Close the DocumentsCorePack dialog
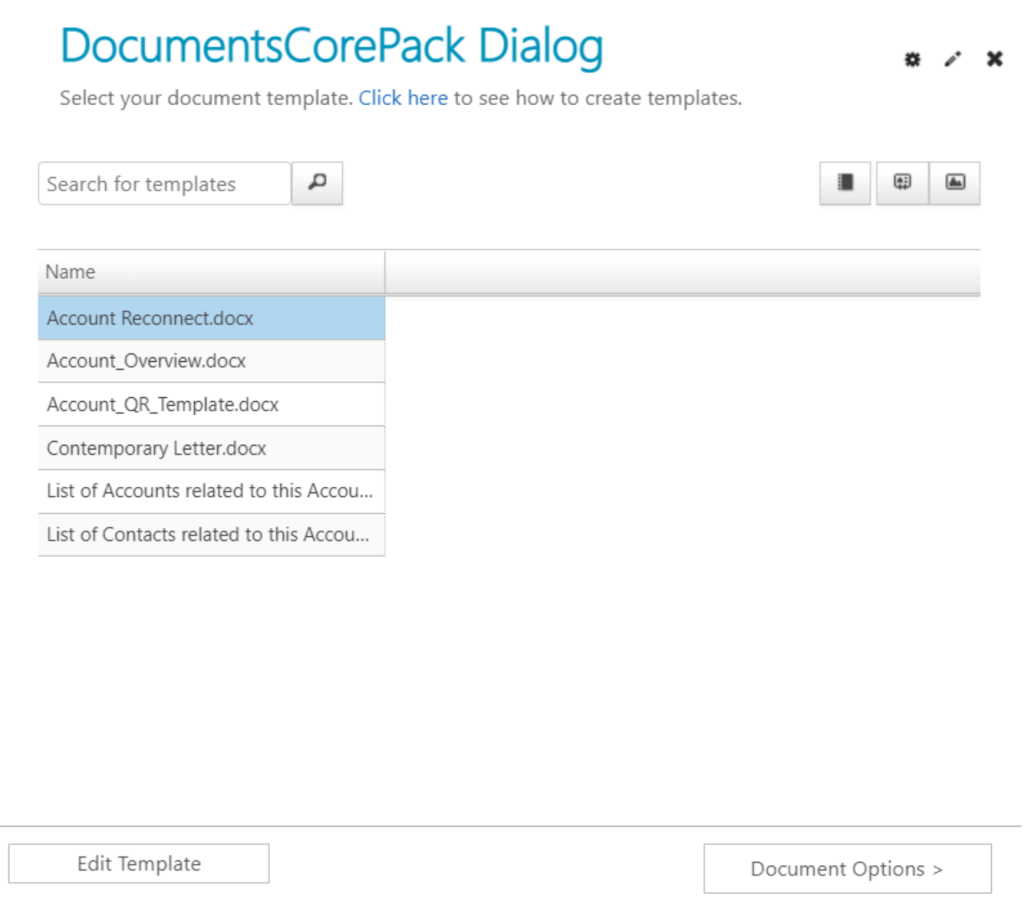Viewport: 1024px width, 908px height. pos(994,59)
